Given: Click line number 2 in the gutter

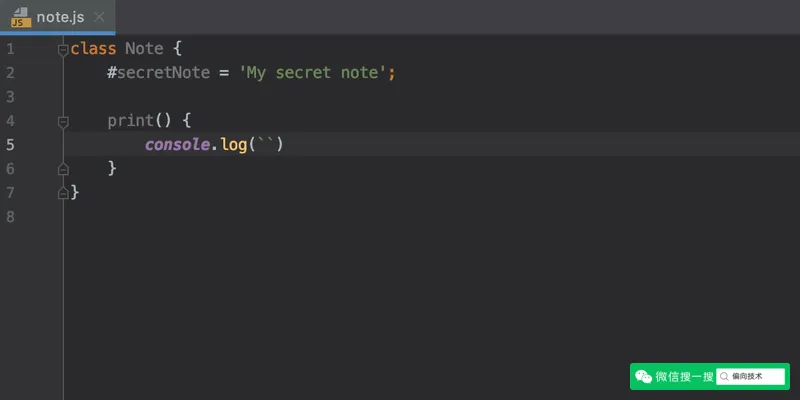Looking at the screenshot, I should (x=10, y=73).
